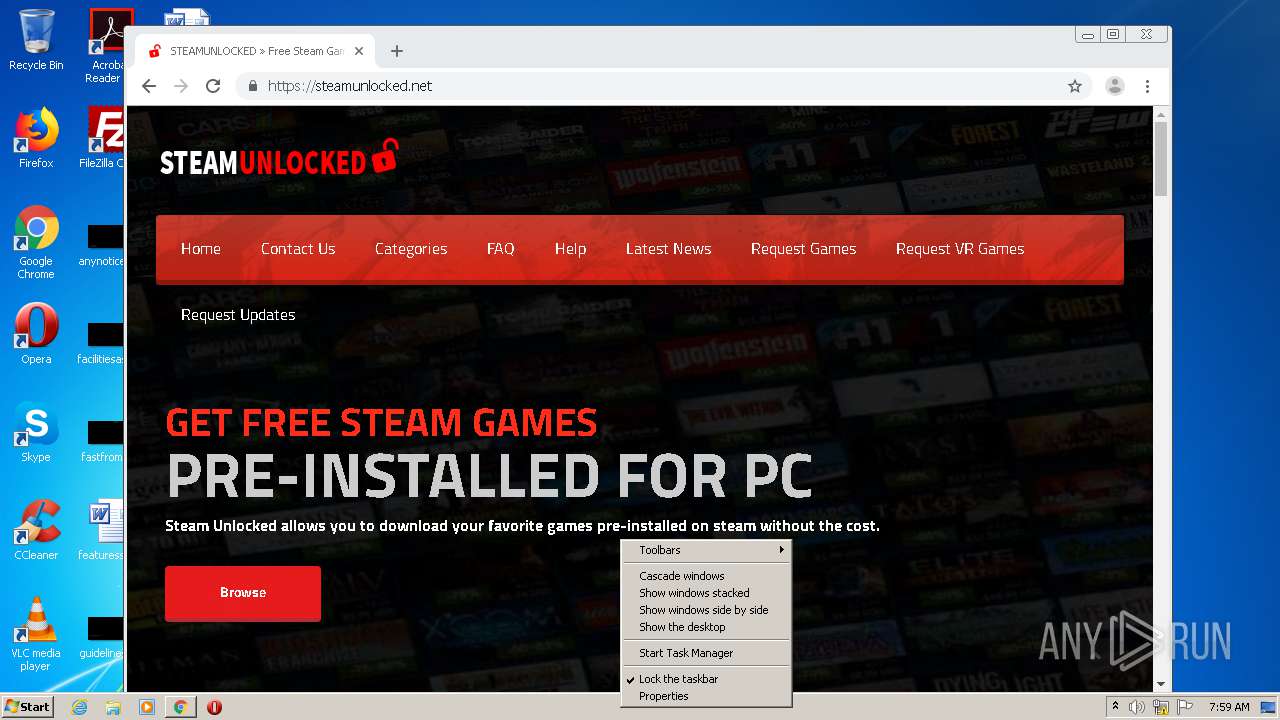
Task: Click the browser forward arrow
Action: (181, 86)
